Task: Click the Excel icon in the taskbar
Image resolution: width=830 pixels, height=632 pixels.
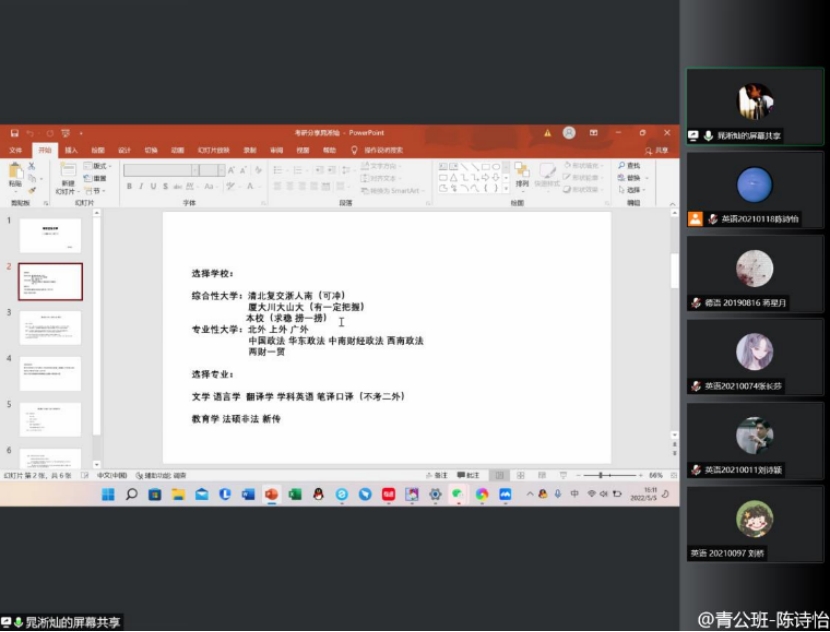Action: 295,494
